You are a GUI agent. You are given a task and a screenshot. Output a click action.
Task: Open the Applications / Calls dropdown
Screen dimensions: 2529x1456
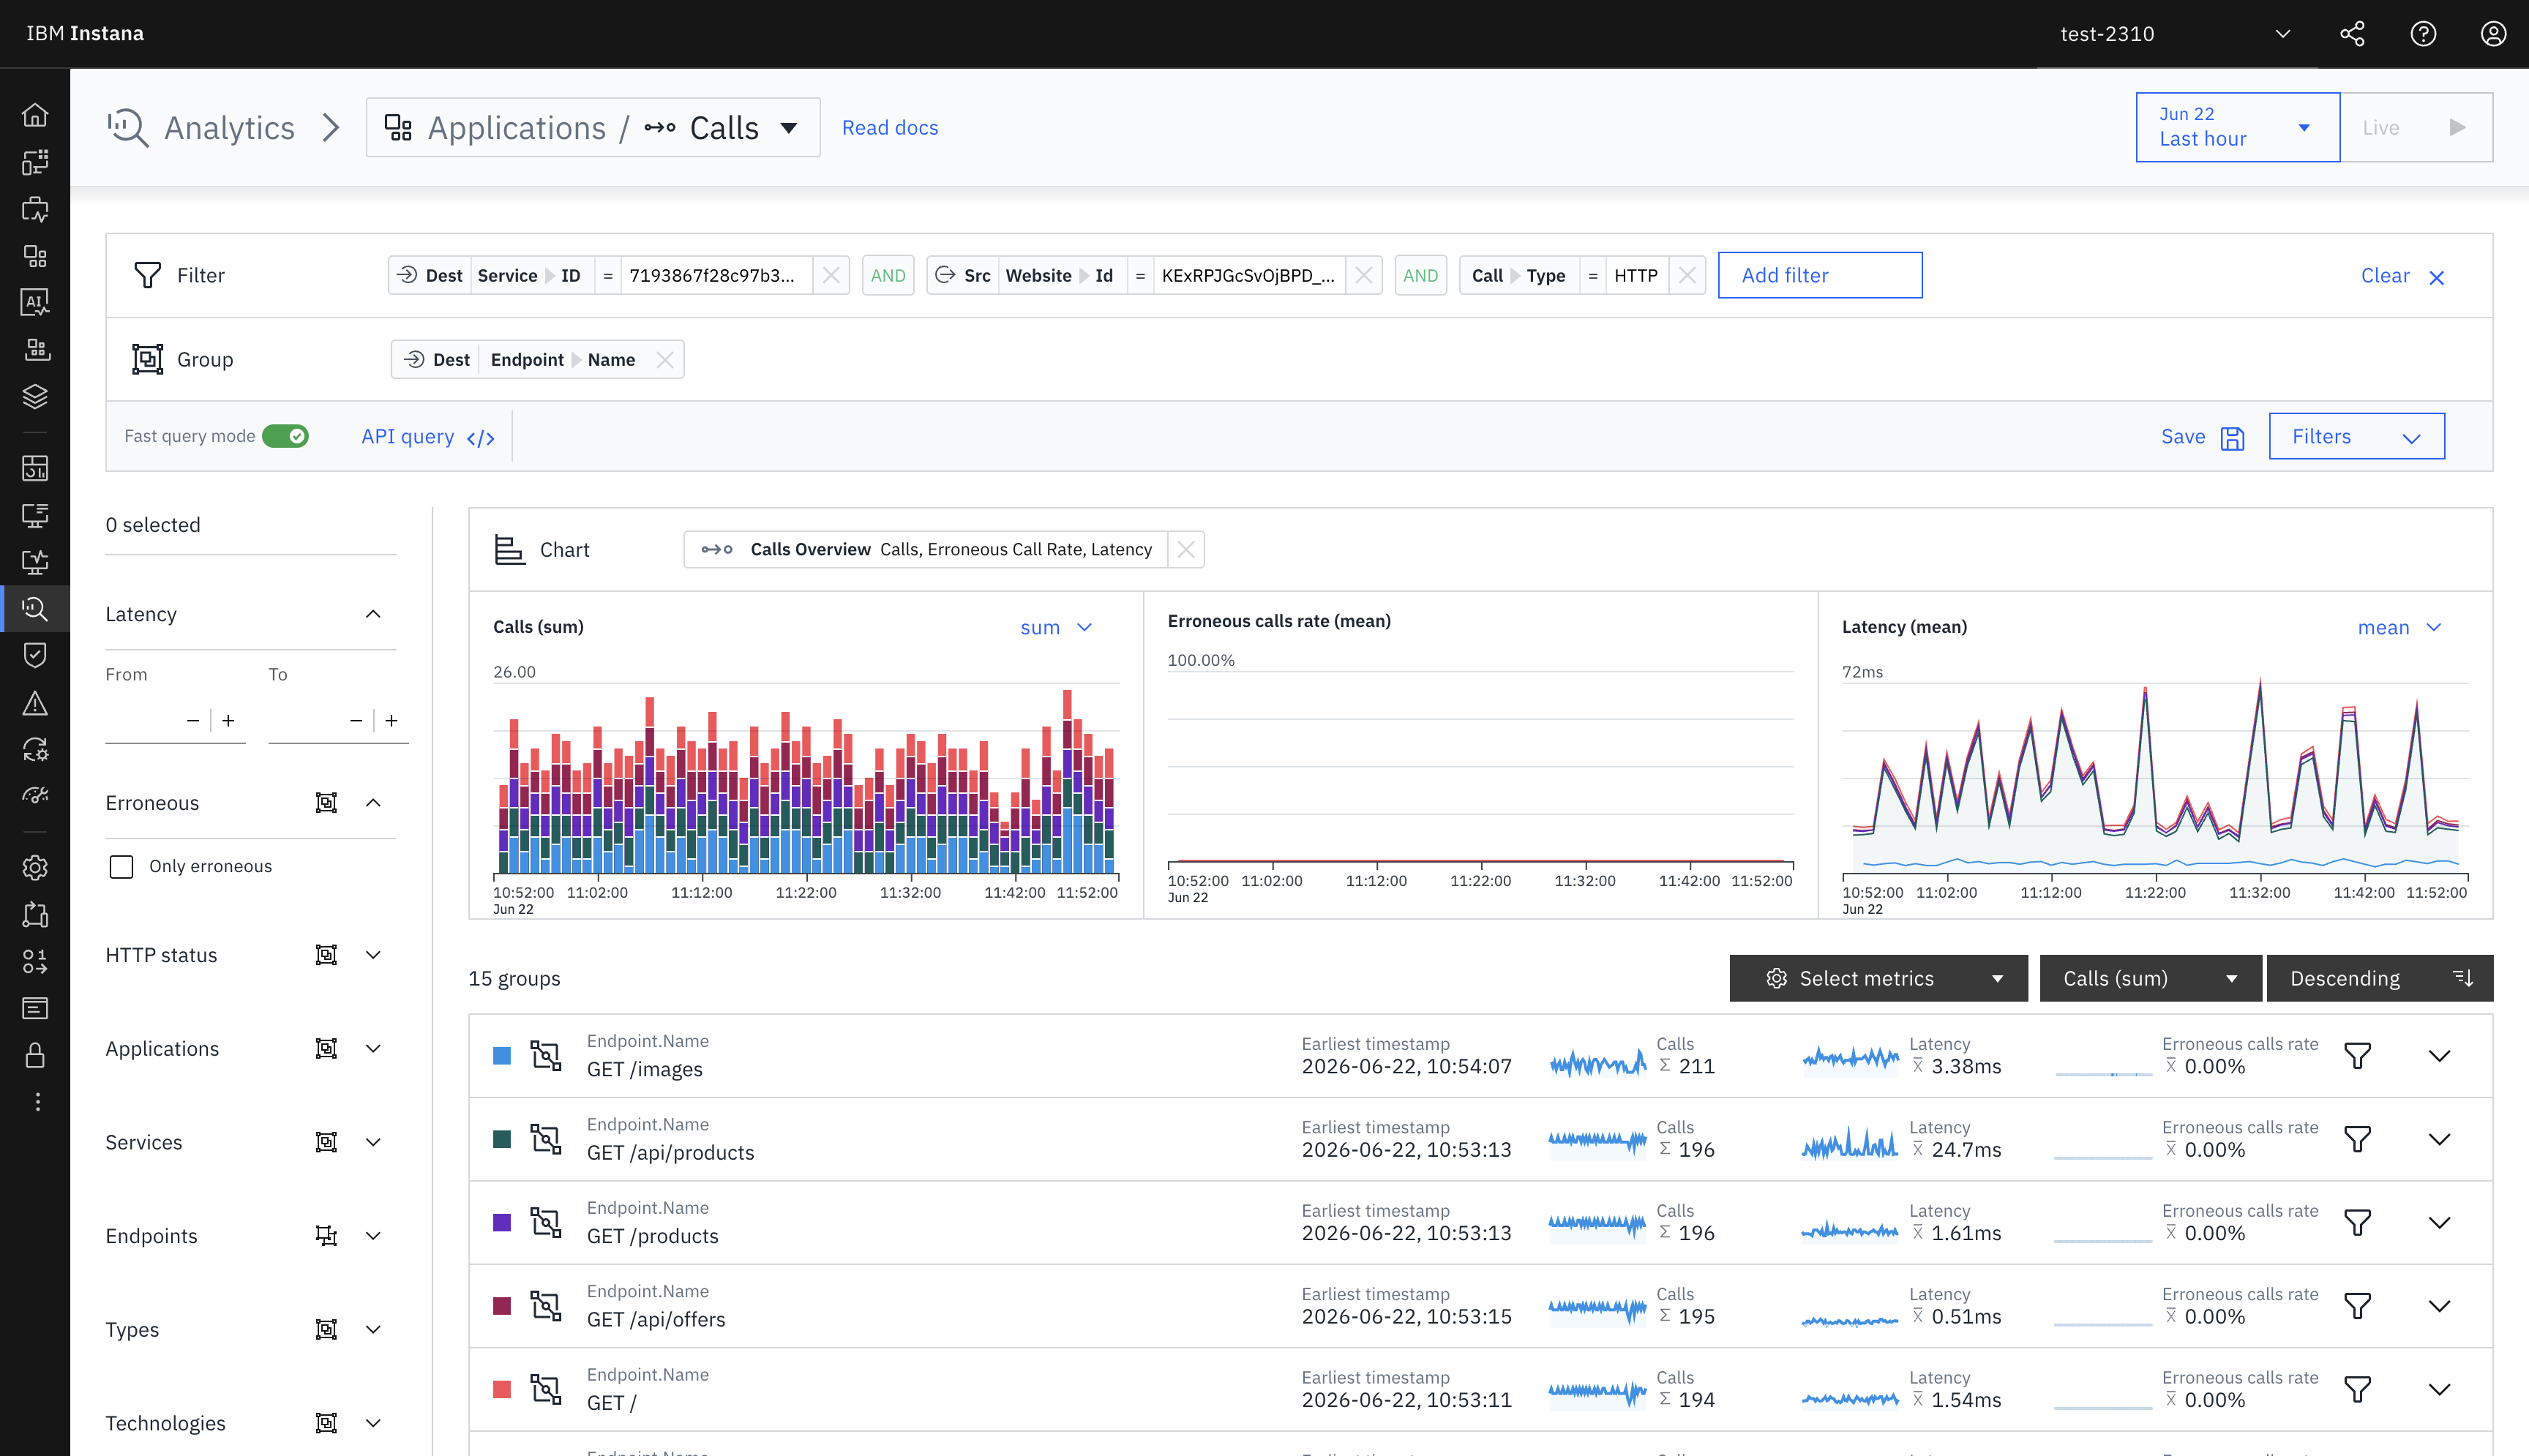(x=593, y=127)
